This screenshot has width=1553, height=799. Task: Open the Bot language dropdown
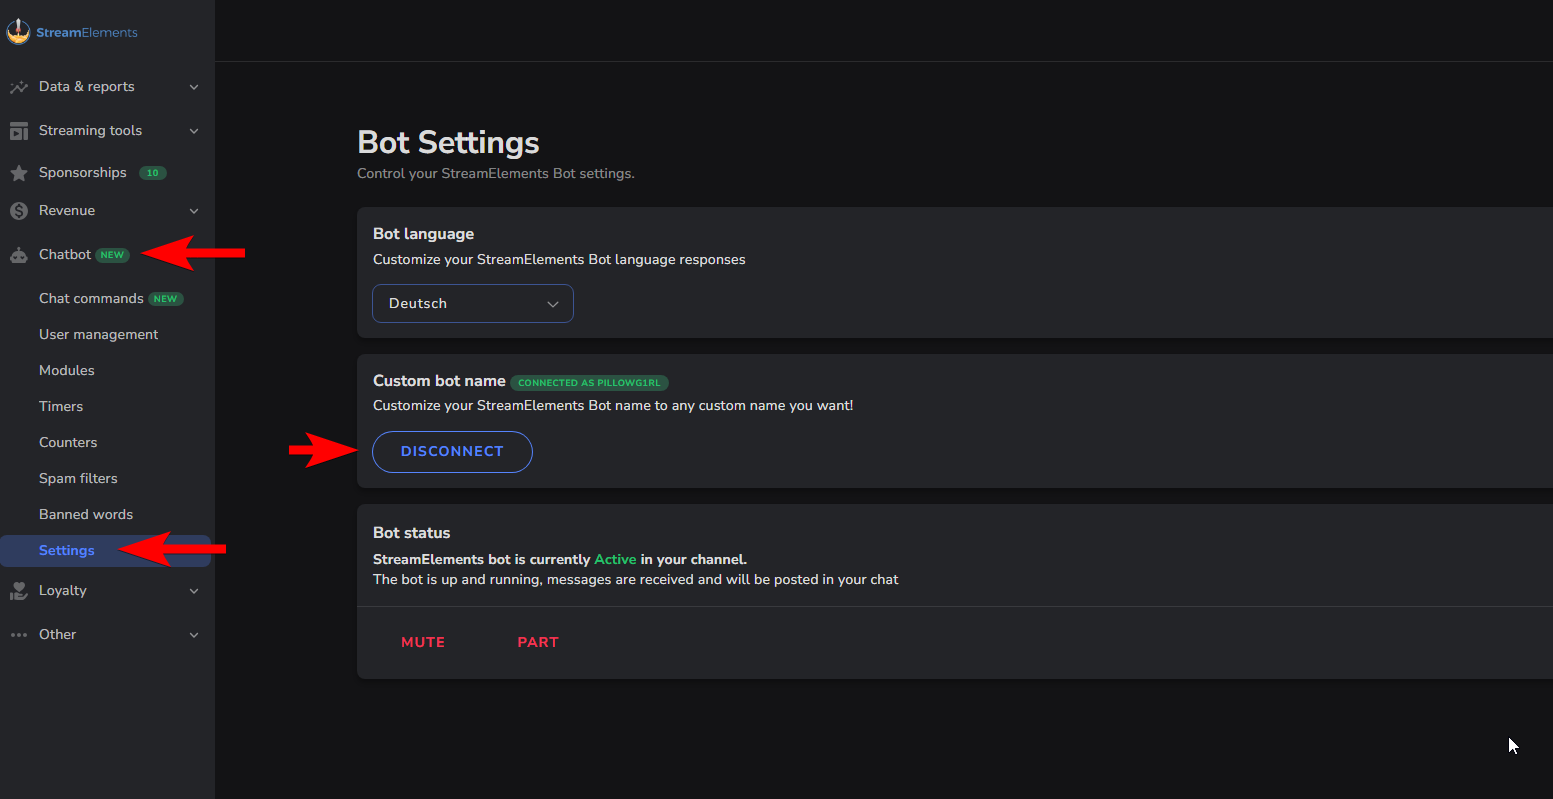point(472,304)
